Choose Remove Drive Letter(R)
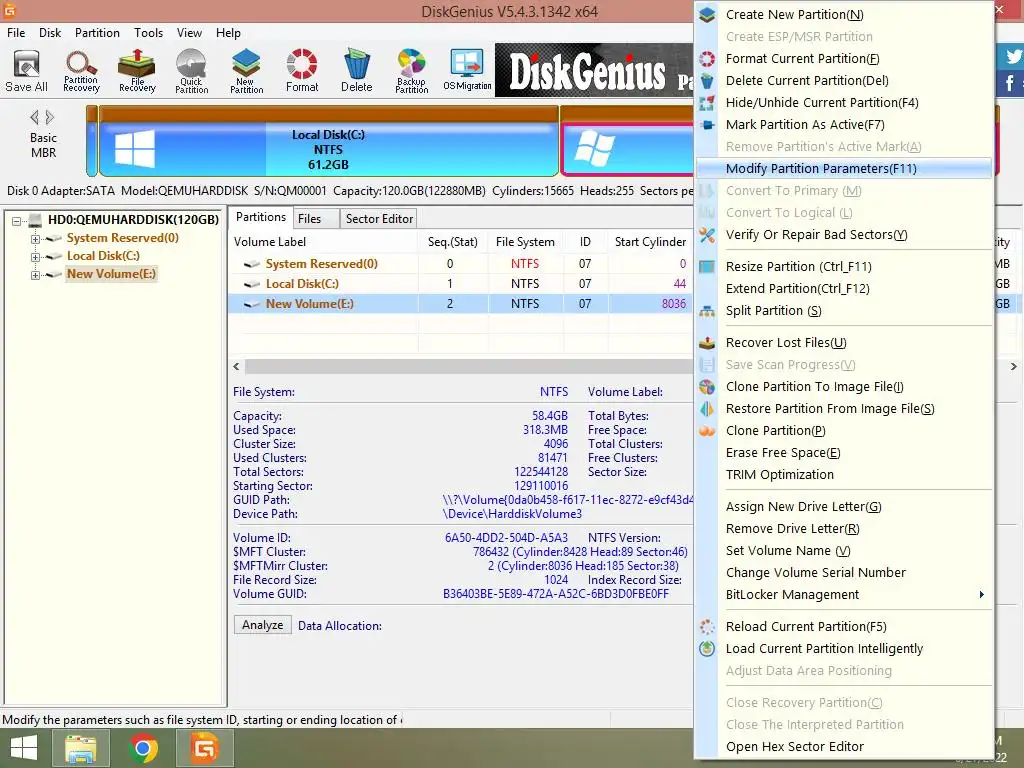The image size is (1024, 768). 844,529
